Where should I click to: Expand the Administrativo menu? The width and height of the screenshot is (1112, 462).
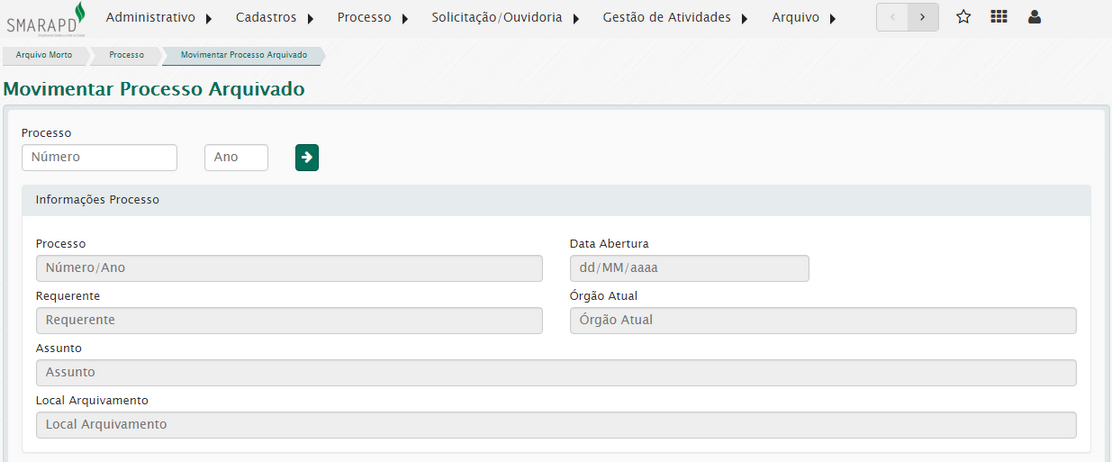tap(159, 18)
